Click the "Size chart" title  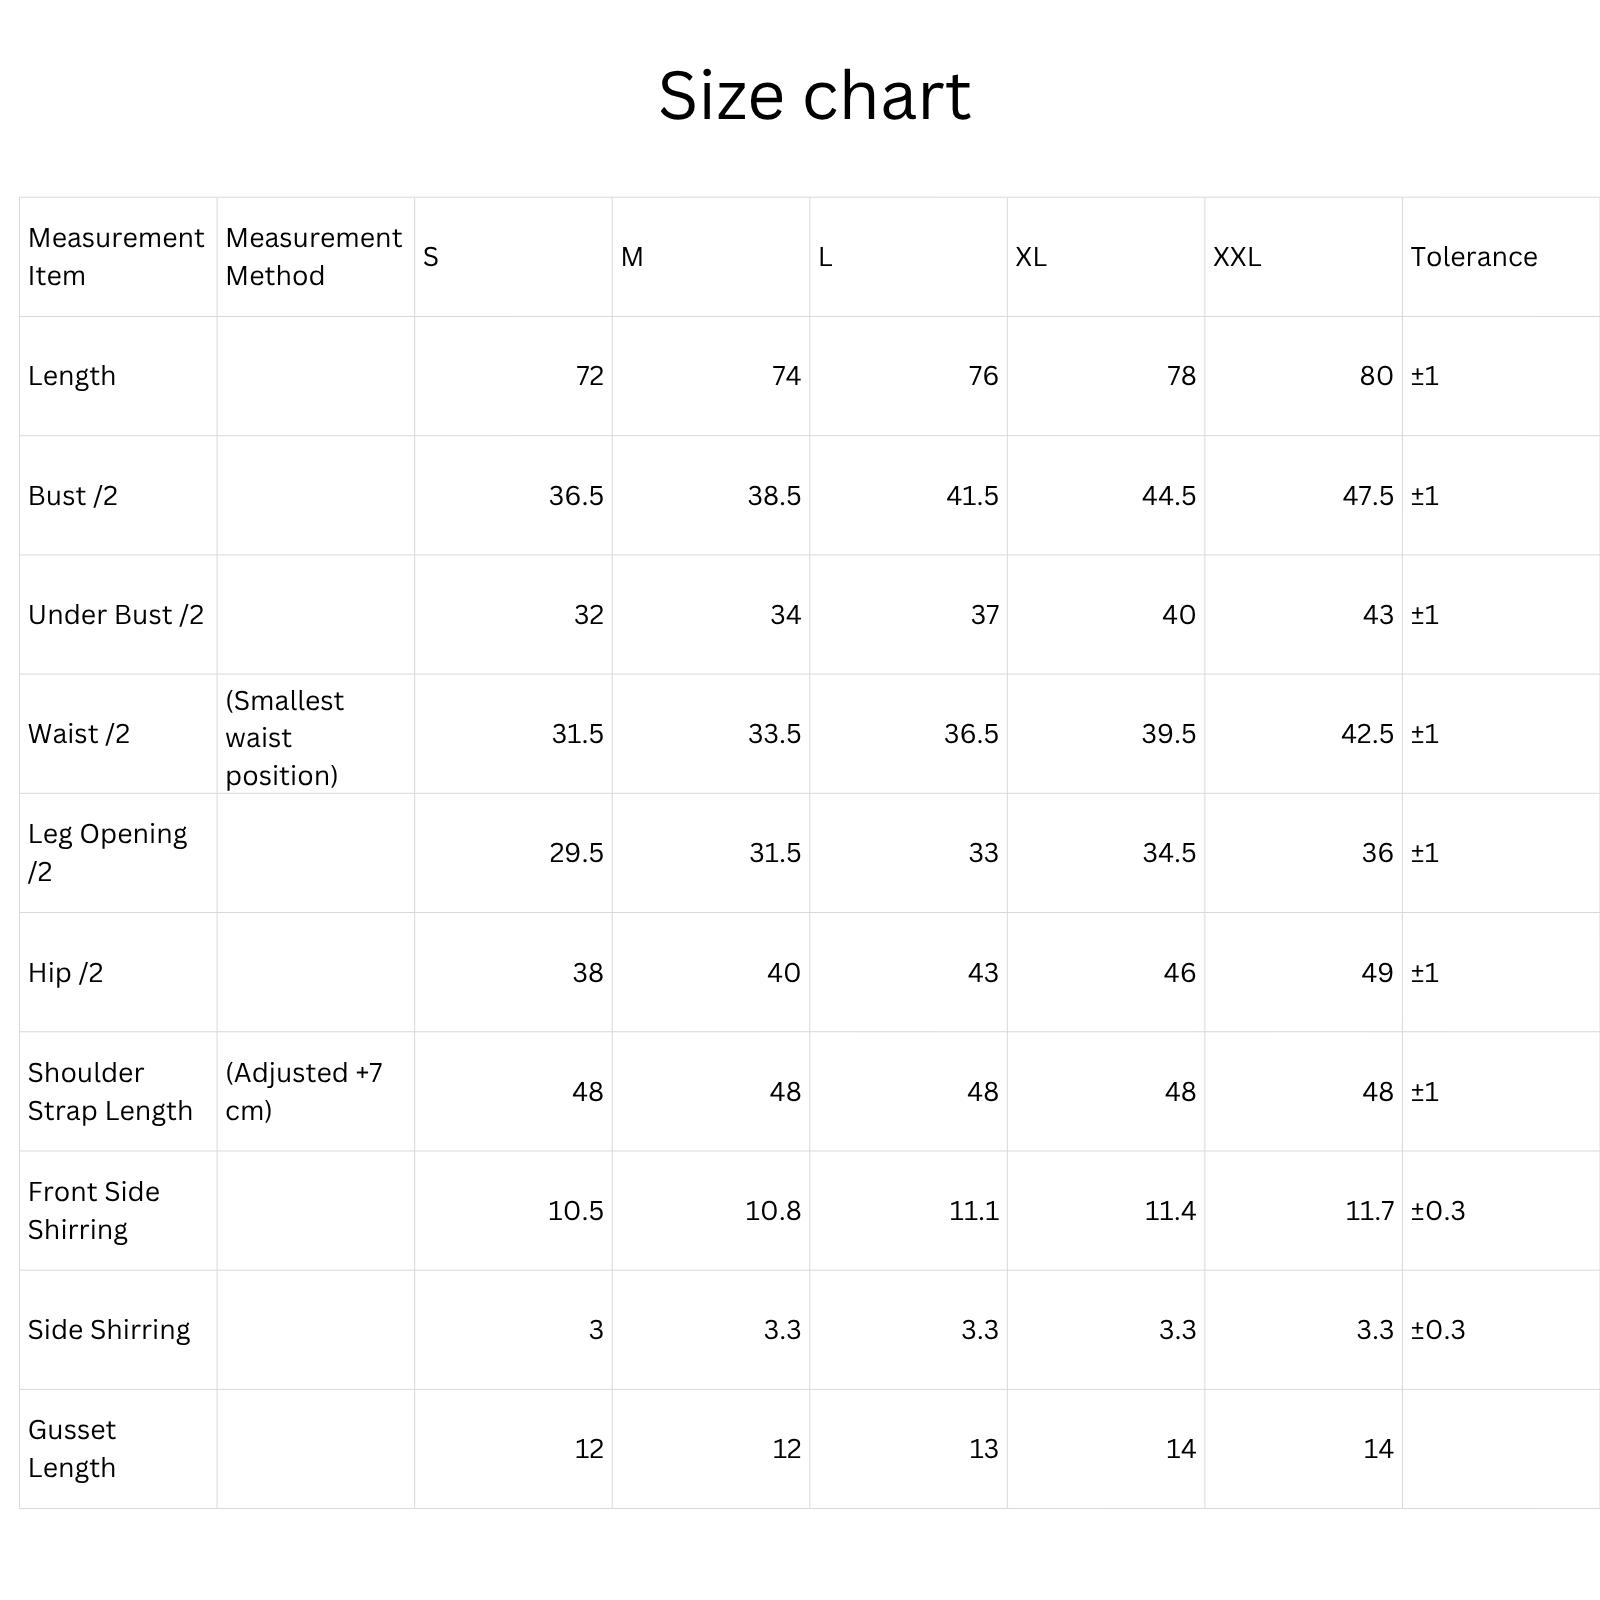pos(814,96)
